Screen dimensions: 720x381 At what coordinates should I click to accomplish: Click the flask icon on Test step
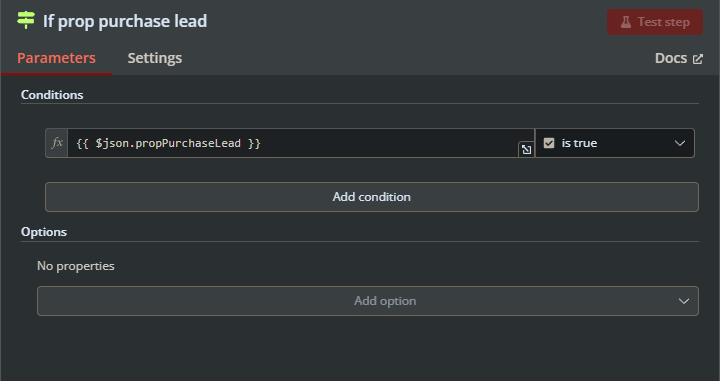(x=625, y=22)
